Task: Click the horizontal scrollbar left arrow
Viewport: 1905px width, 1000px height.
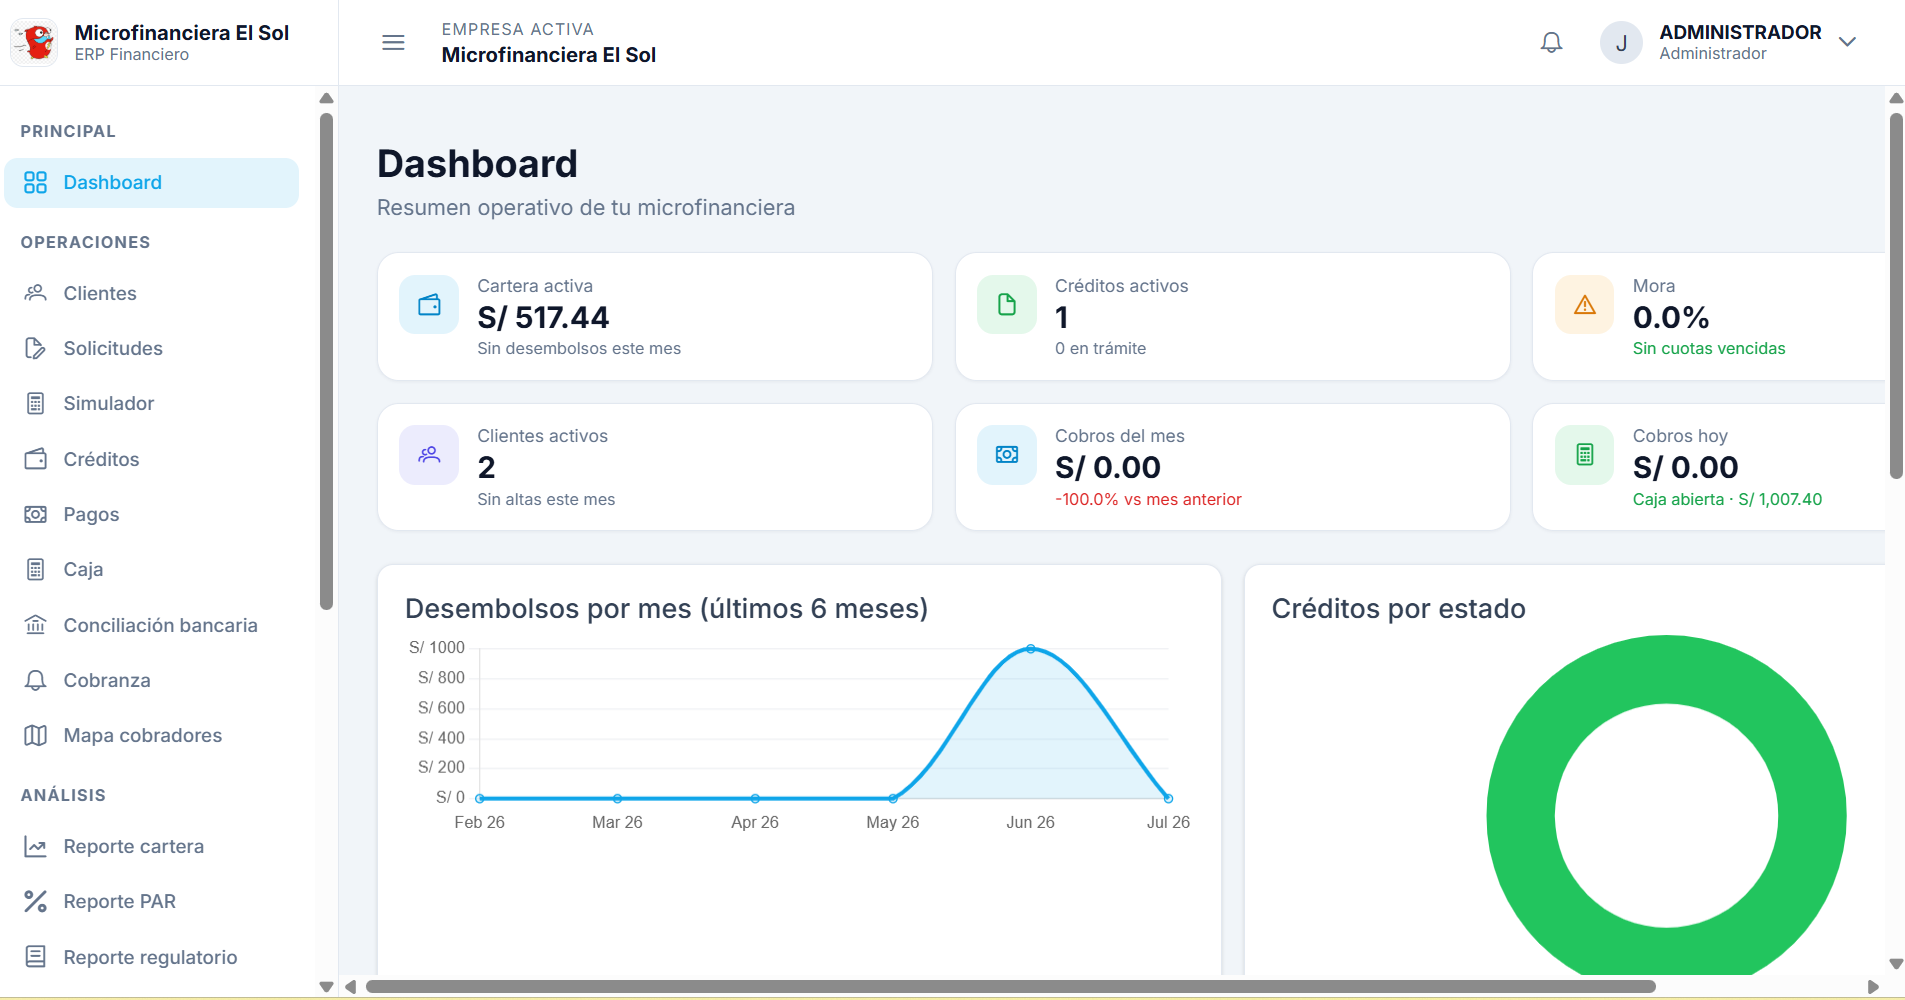Action: tap(350, 987)
